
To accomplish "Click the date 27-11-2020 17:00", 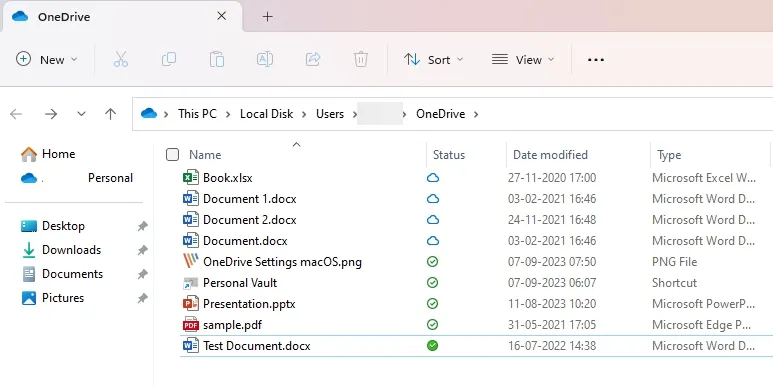I will (x=552, y=178).
